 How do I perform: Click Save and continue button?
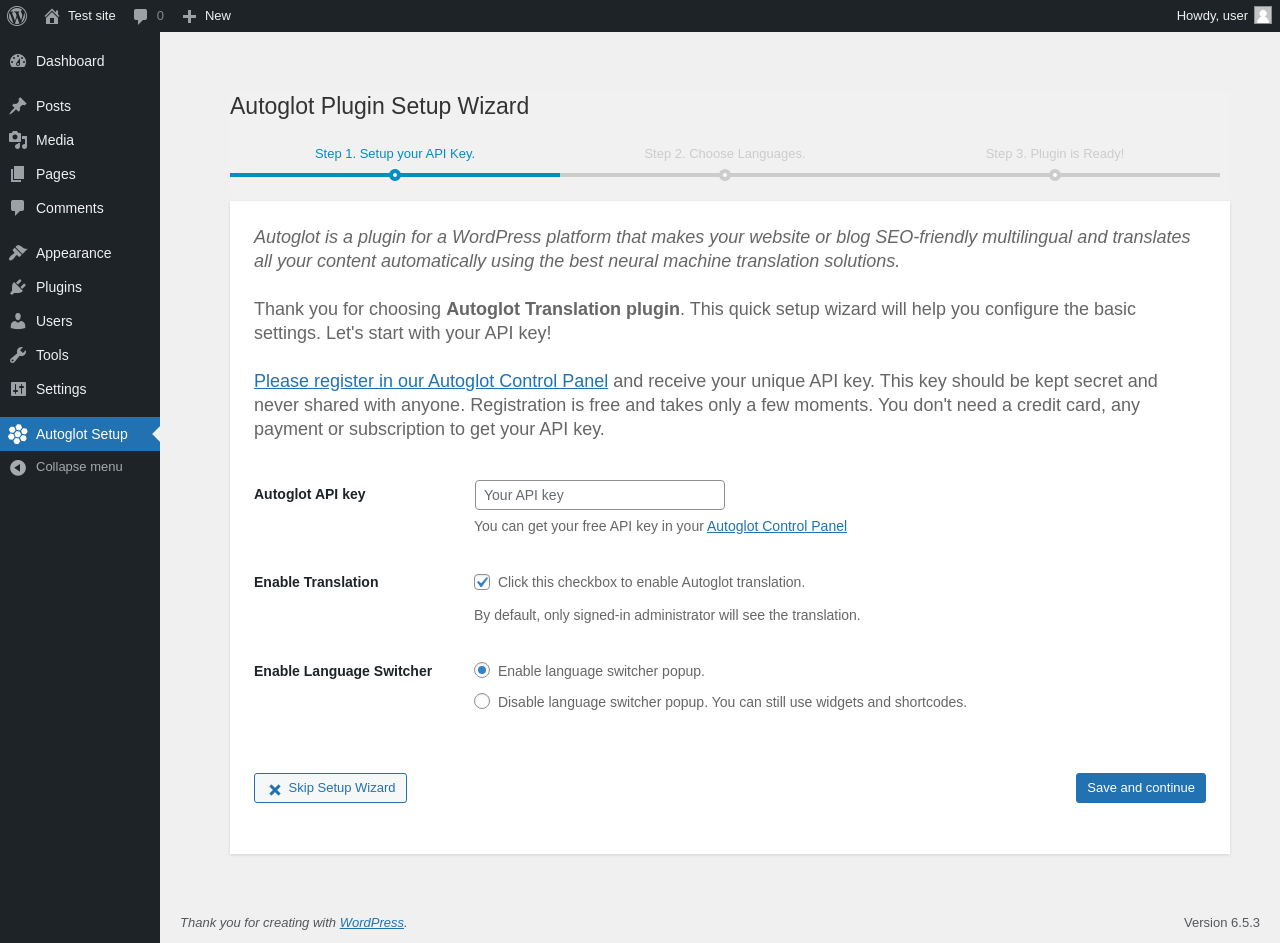click(x=1140, y=788)
